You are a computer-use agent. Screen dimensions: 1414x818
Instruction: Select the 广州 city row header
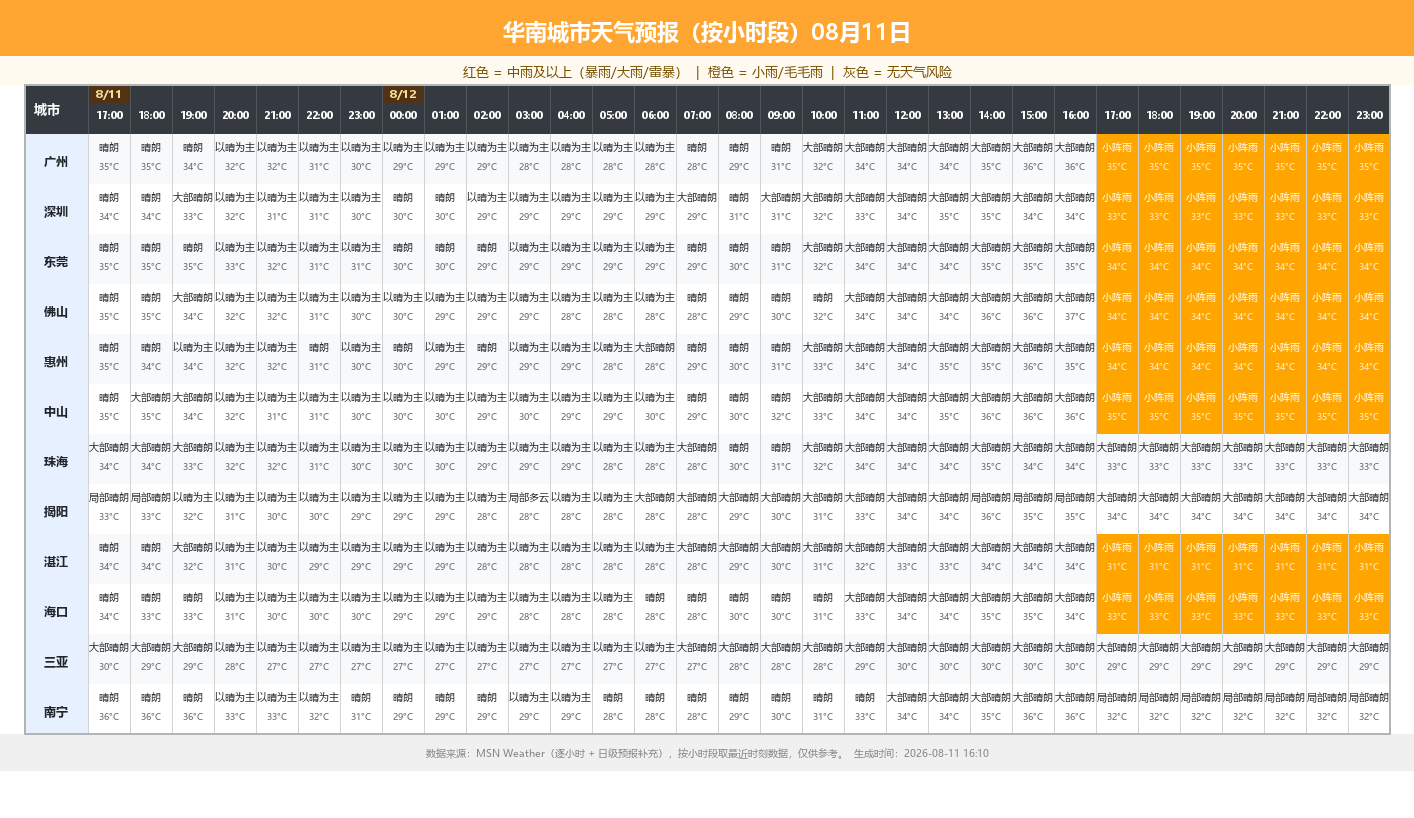coord(57,159)
